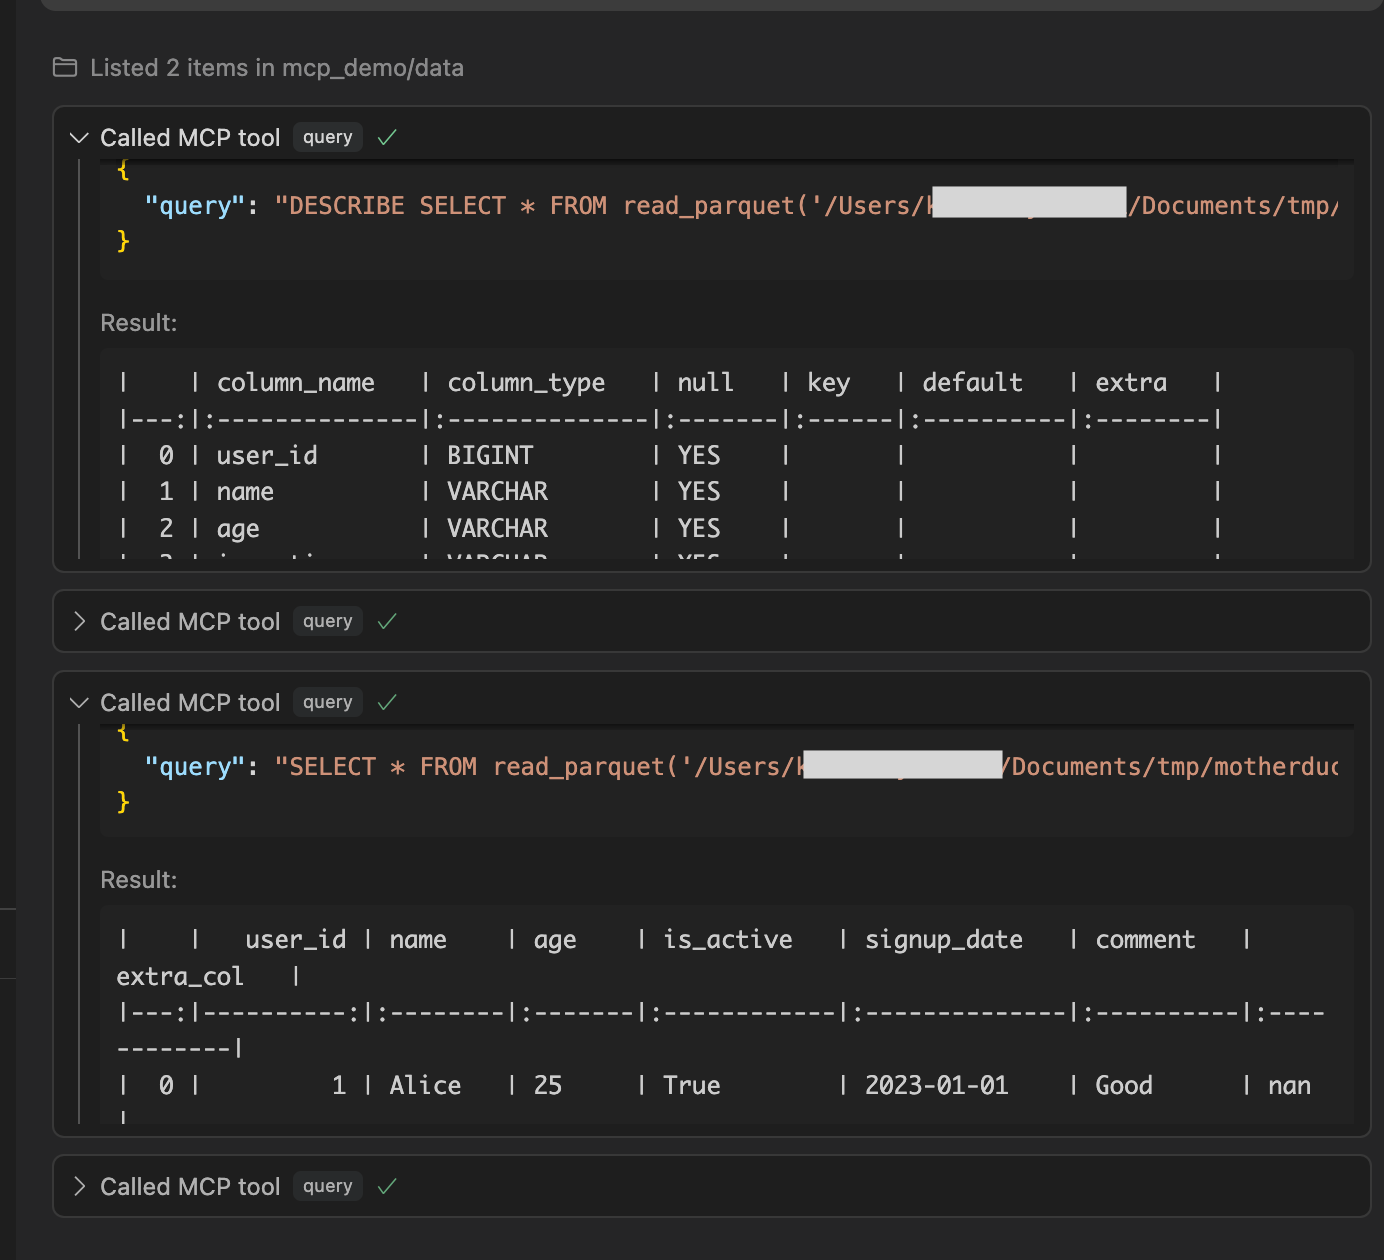Expand the collapsed MCP tool call below DESCRIBE result
Viewport: 1384px width, 1260px height.
[80, 622]
